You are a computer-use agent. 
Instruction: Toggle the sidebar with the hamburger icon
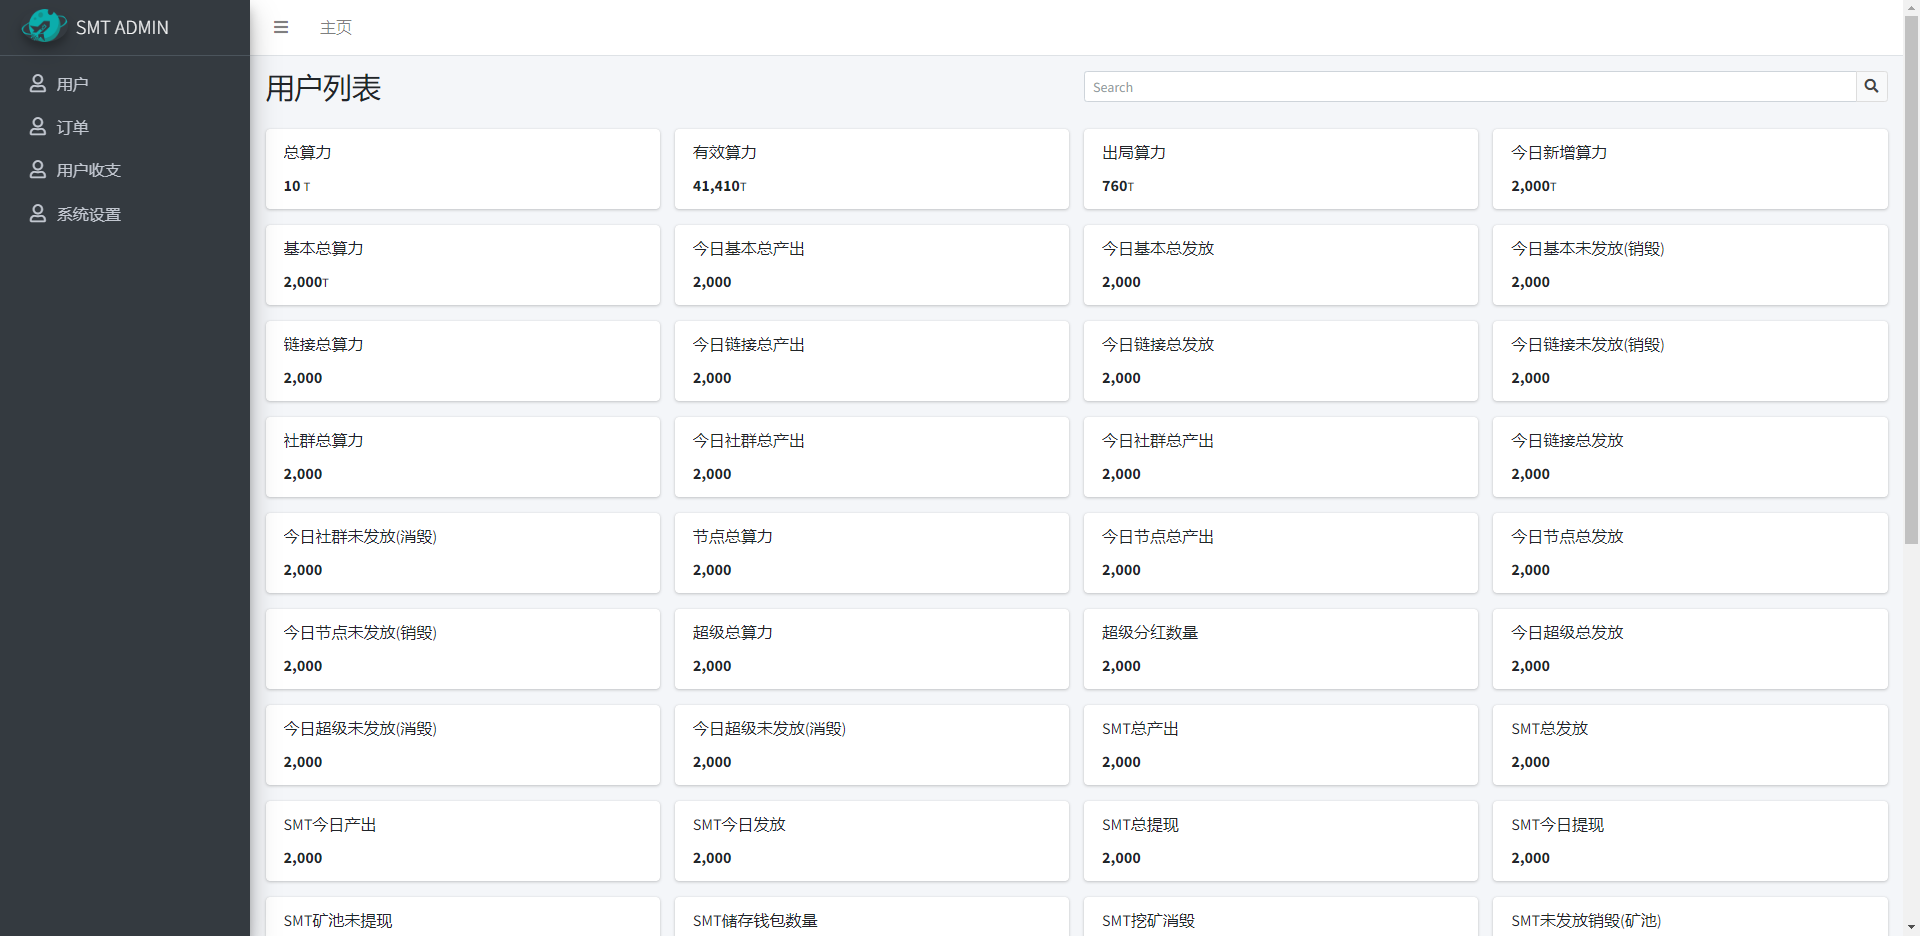coord(281,27)
